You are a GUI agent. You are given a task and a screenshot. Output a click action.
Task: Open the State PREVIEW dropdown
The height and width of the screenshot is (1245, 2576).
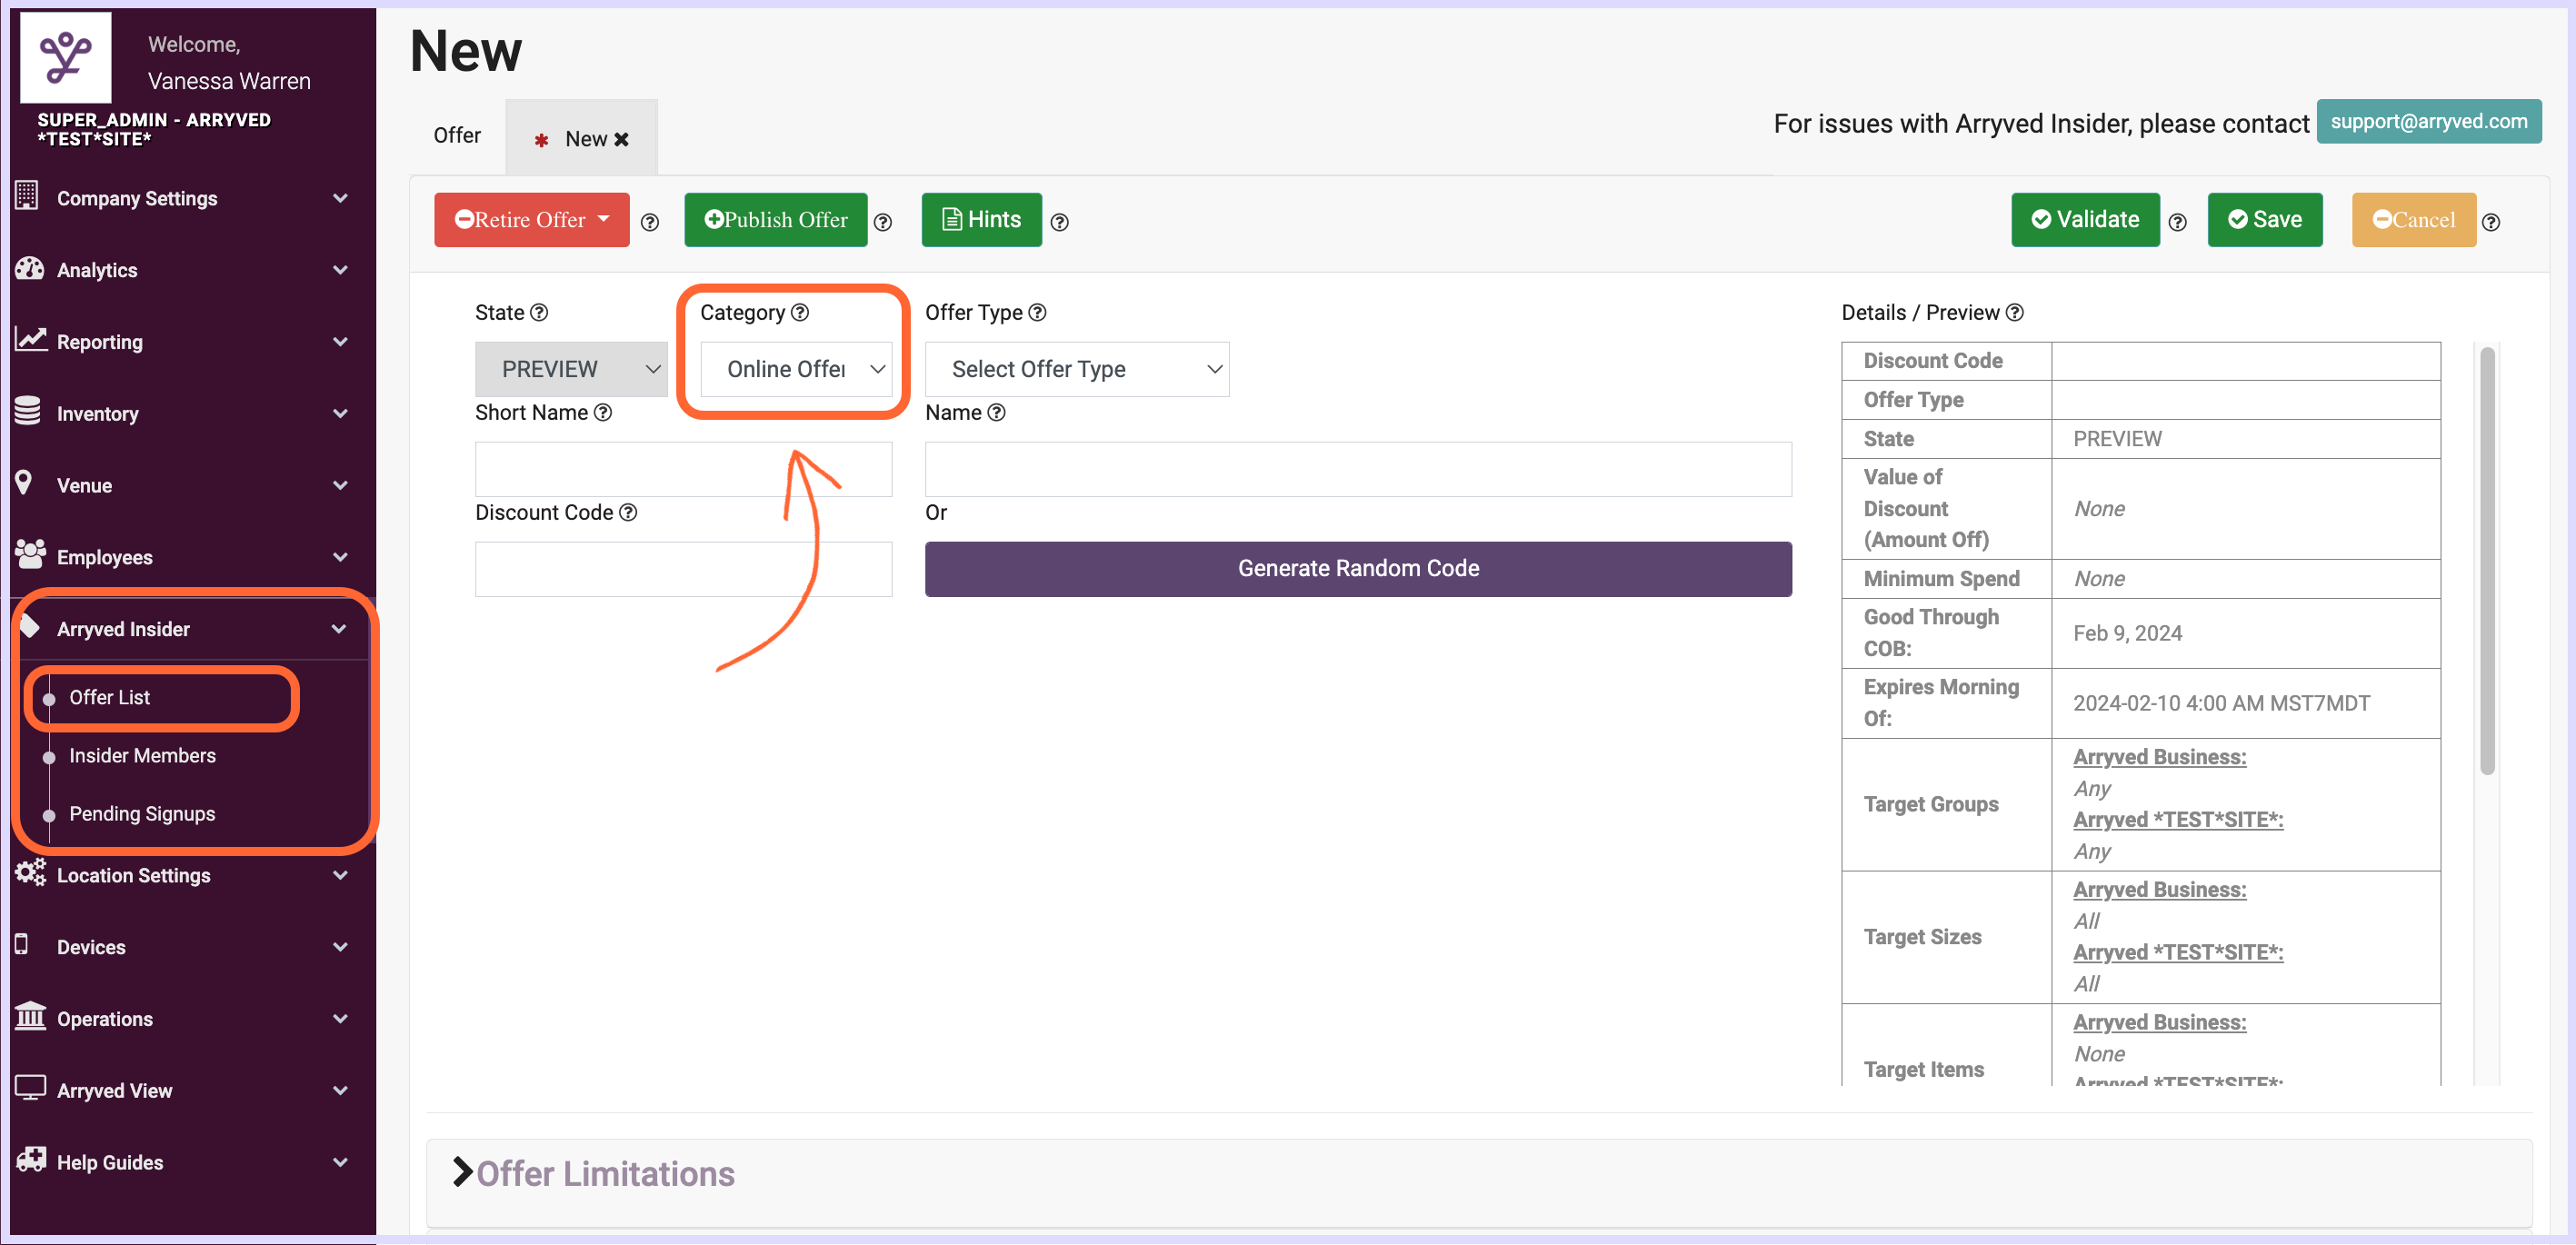click(571, 369)
